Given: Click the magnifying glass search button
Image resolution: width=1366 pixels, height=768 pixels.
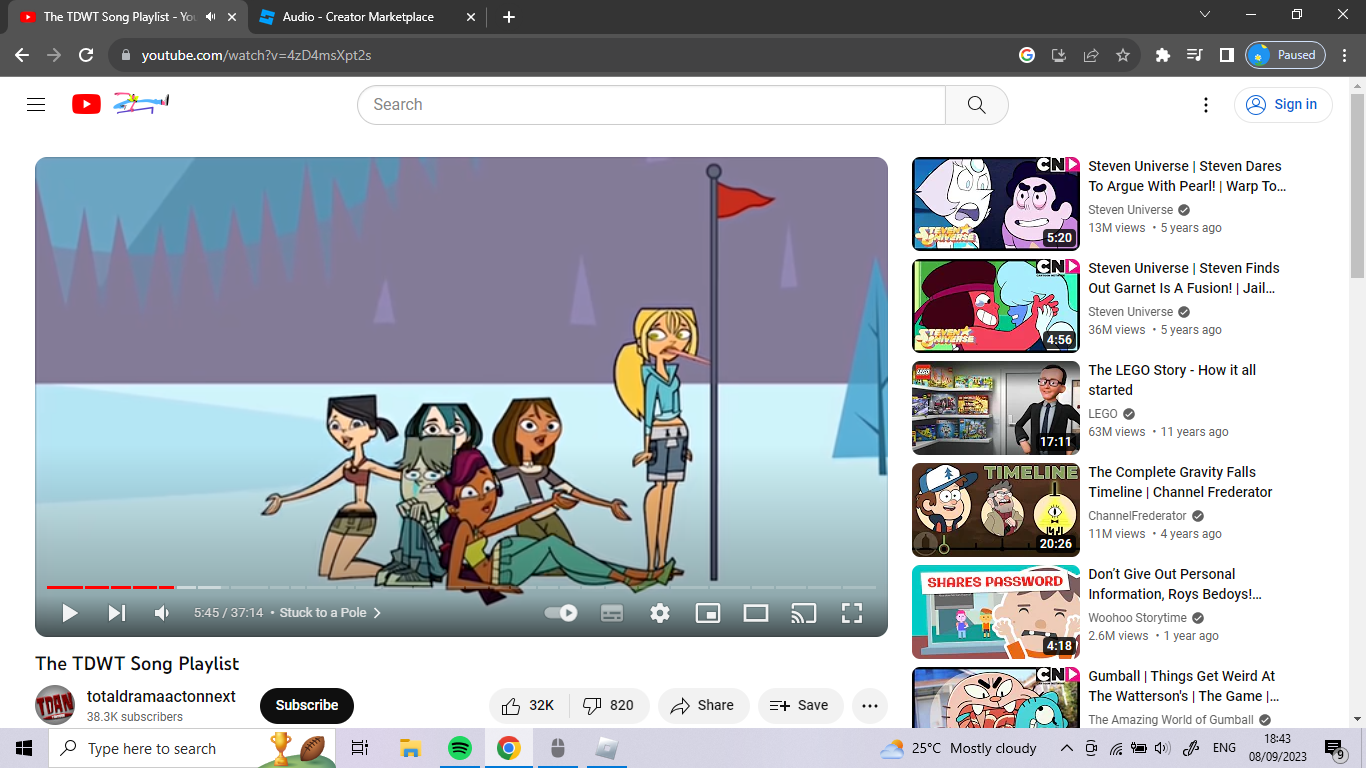Looking at the screenshot, I should point(977,104).
